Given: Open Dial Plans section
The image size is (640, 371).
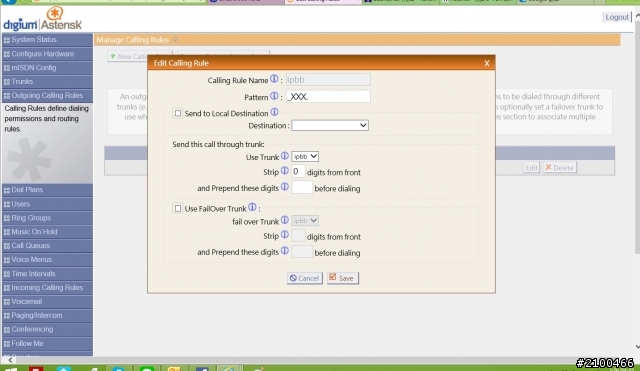Looking at the screenshot, I should click(x=47, y=190).
